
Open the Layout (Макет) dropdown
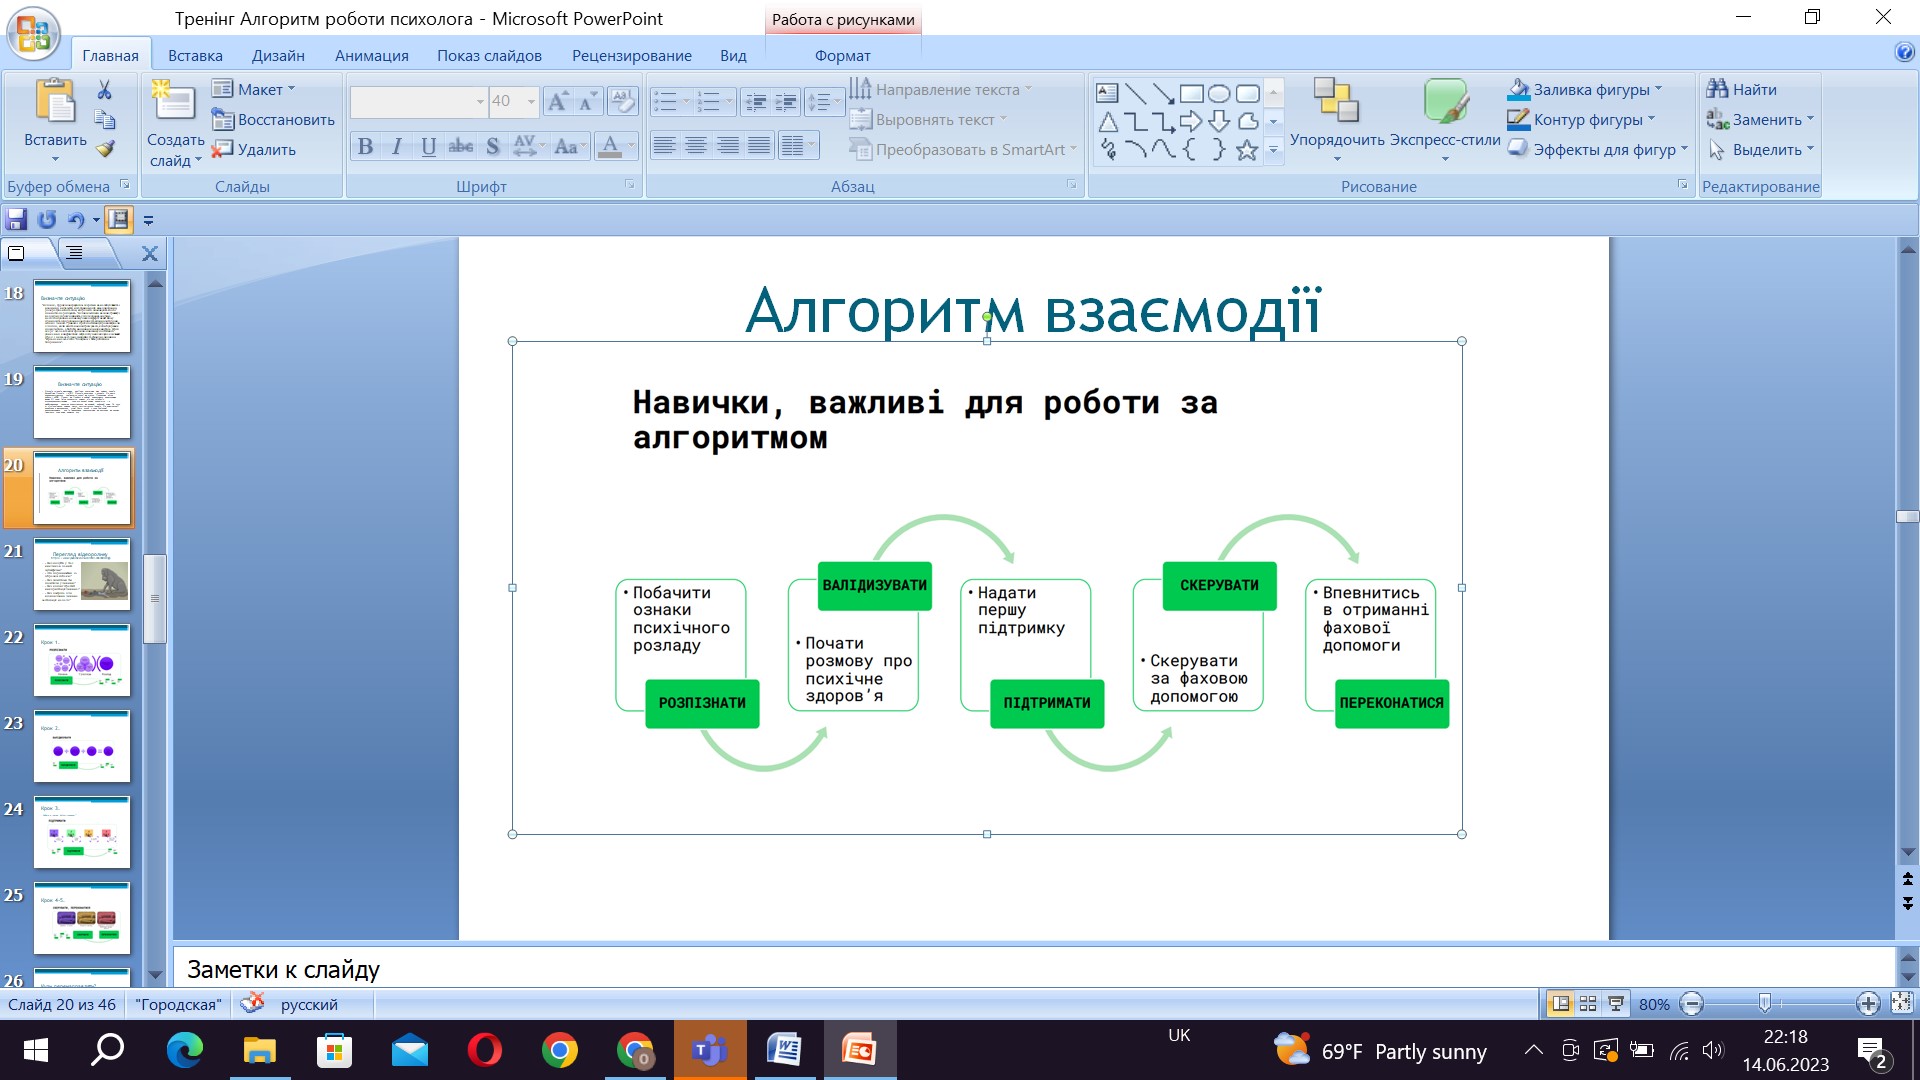254,89
